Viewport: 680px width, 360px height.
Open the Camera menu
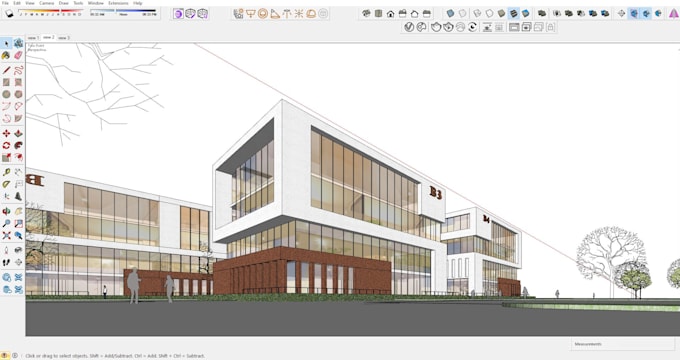tap(46, 3)
